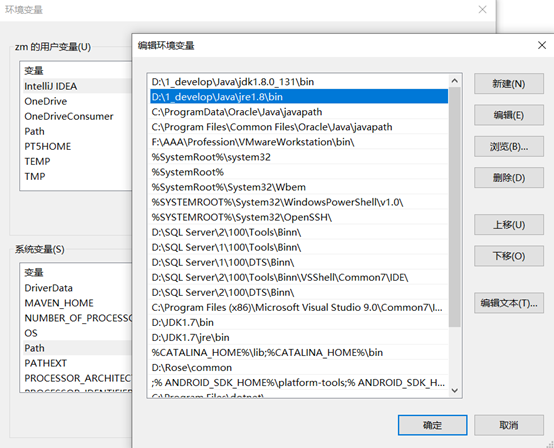Select C:\Program Files\Common Files\Oracle\Java\javapath
Screen dimensions: 554x448
[x=299, y=127]
